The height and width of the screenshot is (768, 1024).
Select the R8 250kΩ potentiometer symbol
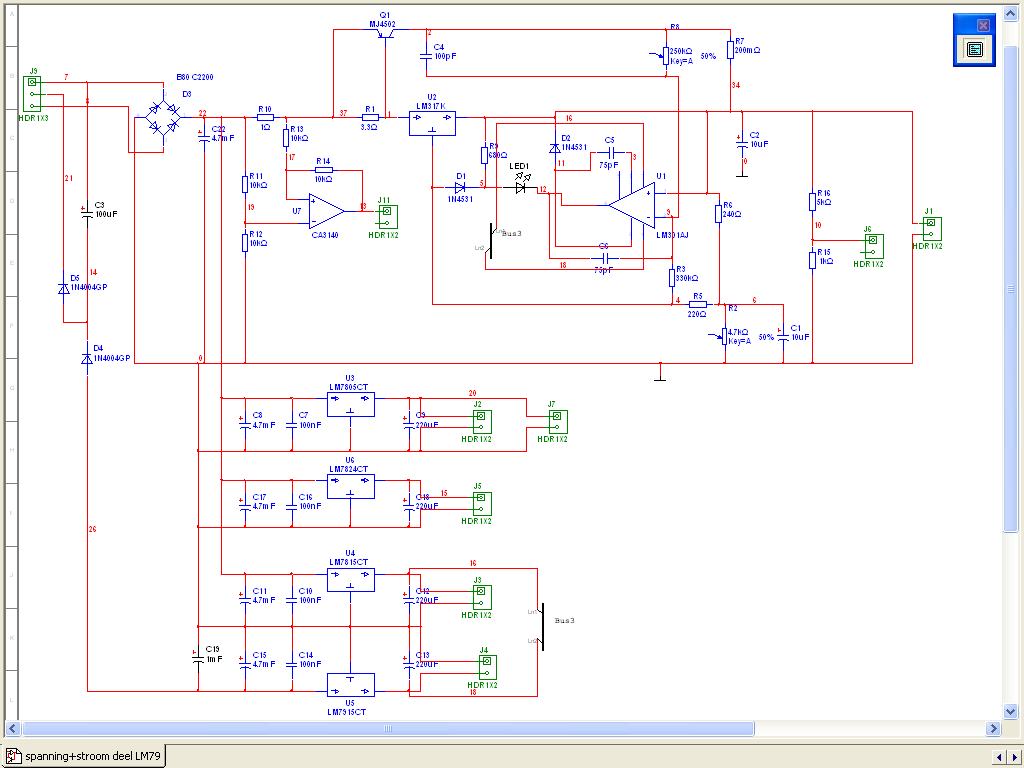[666, 55]
